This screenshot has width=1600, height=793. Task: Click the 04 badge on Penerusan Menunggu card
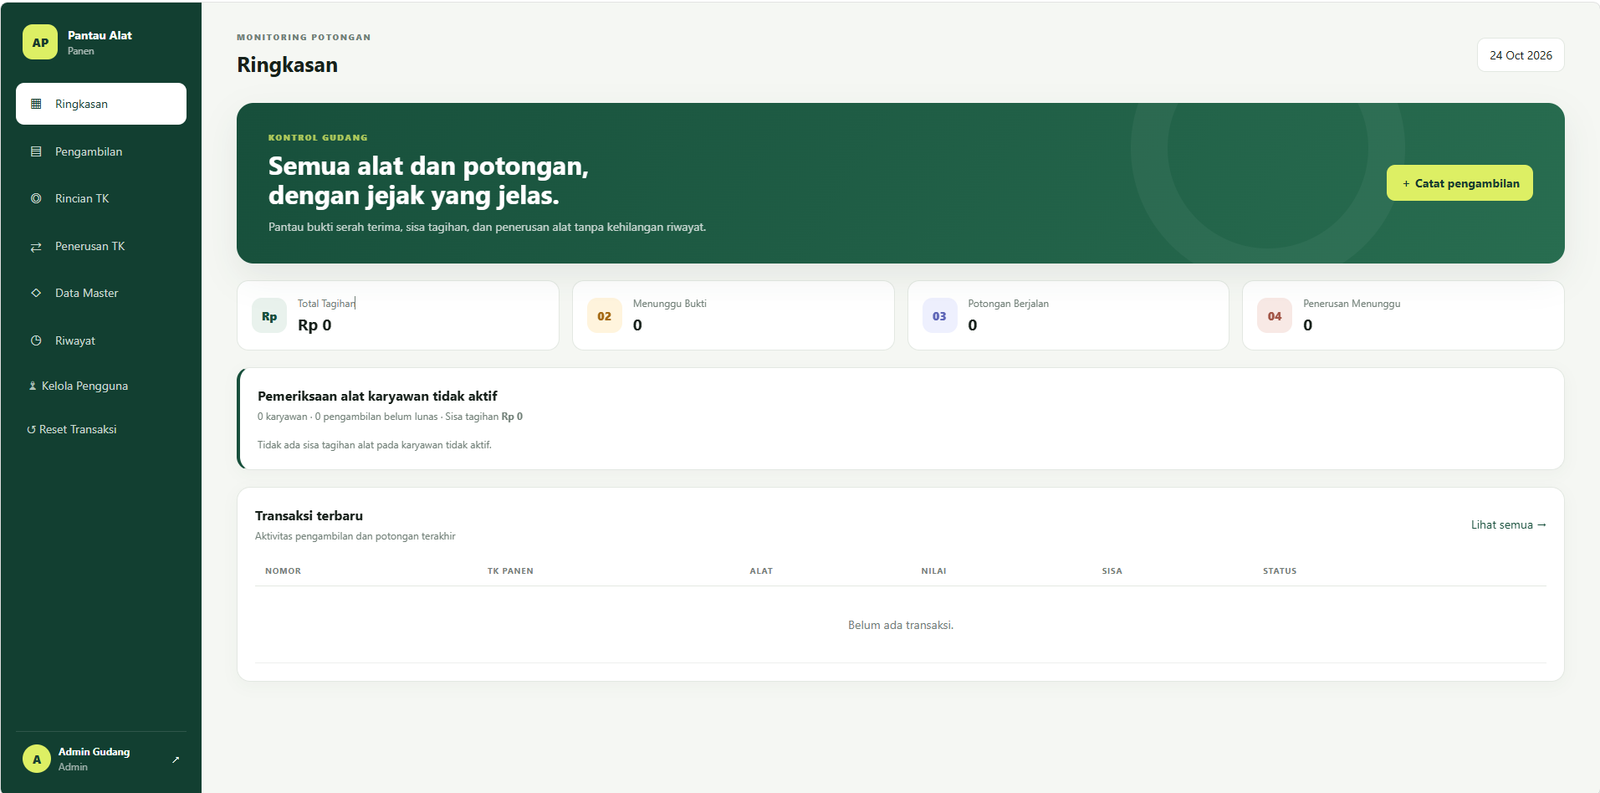coord(1274,316)
